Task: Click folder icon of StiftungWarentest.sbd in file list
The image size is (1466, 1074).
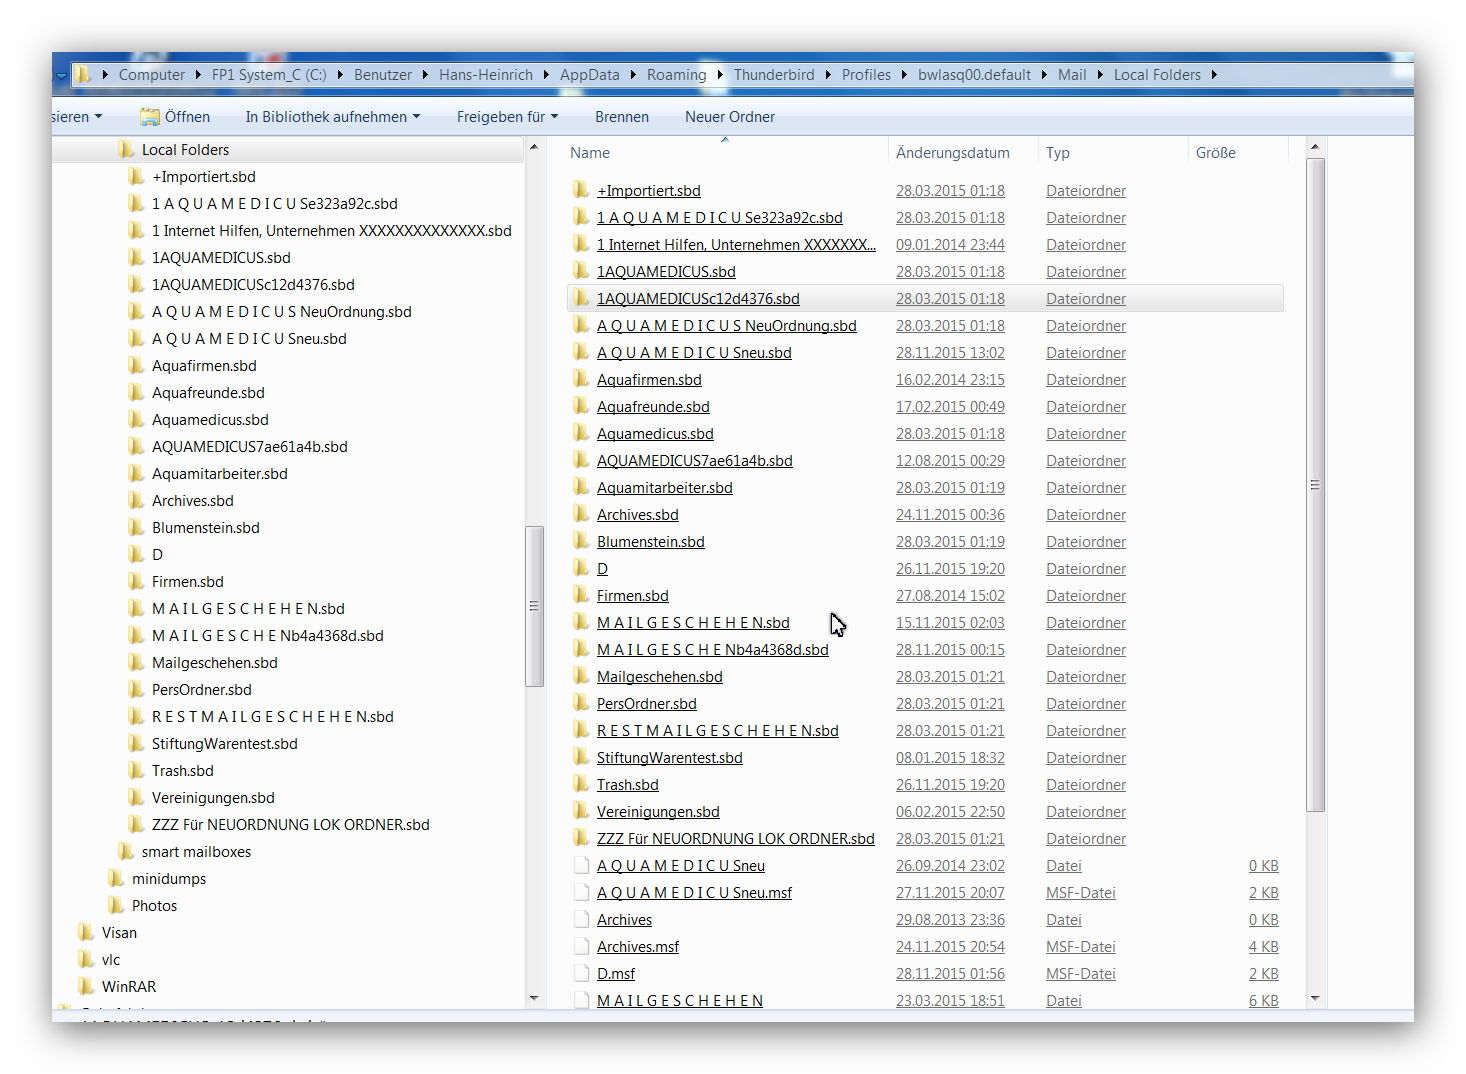Action: pos(581,757)
